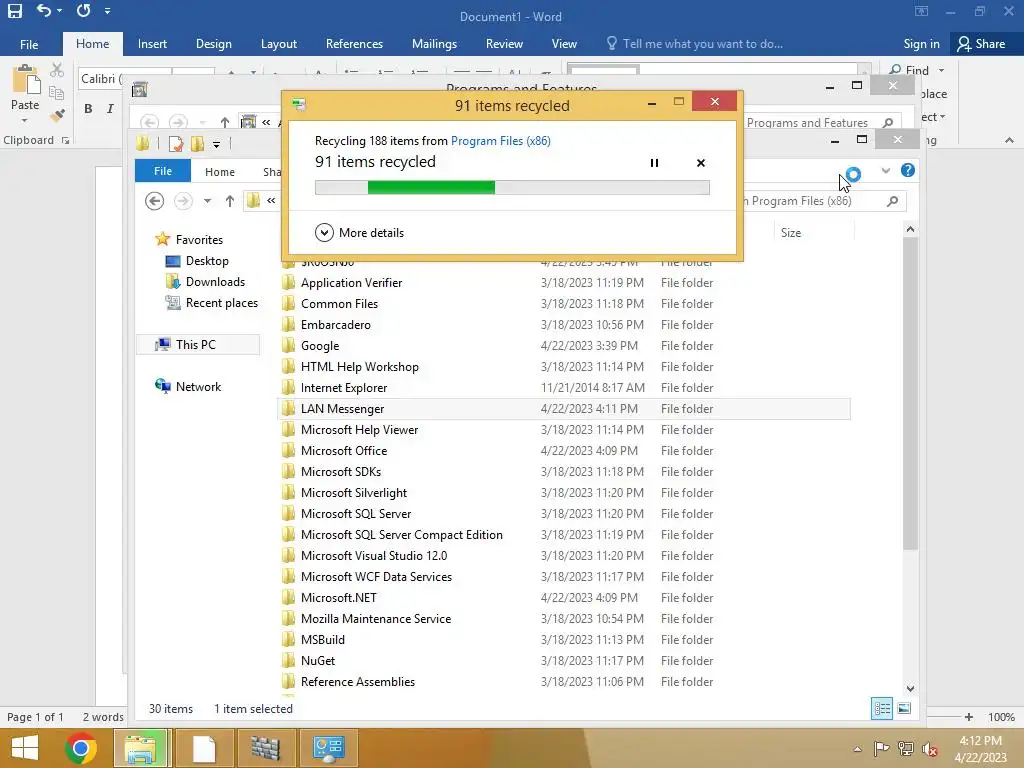1024x768 pixels.
Task: Click the Search Program Files (x86) field
Action: tap(823, 201)
